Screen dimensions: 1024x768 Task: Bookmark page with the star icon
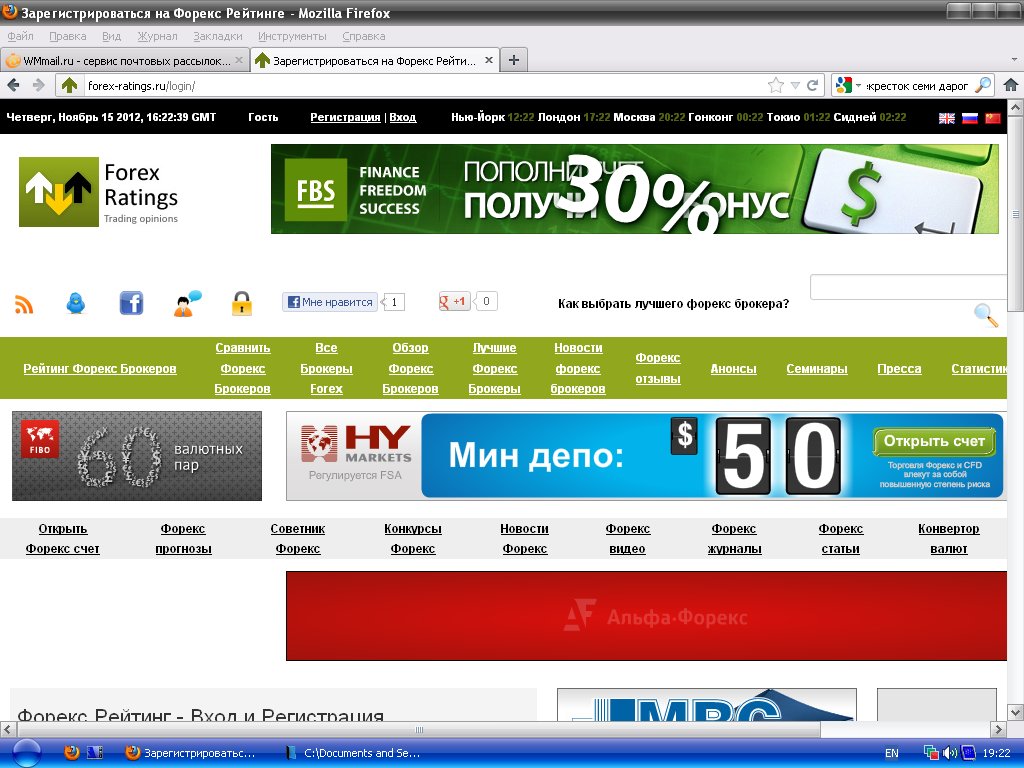pyautogui.click(x=775, y=85)
